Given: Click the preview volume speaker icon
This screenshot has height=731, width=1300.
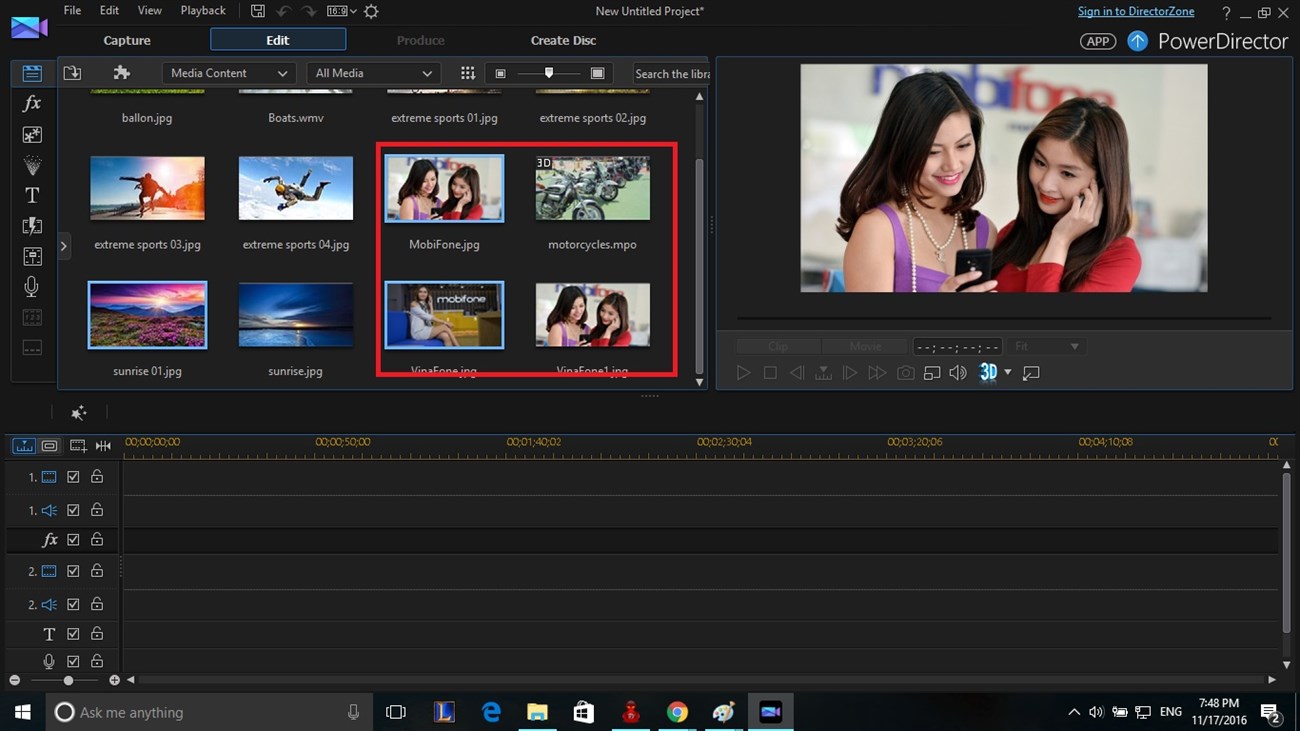Looking at the screenshot, I should [x=958, y=373].
